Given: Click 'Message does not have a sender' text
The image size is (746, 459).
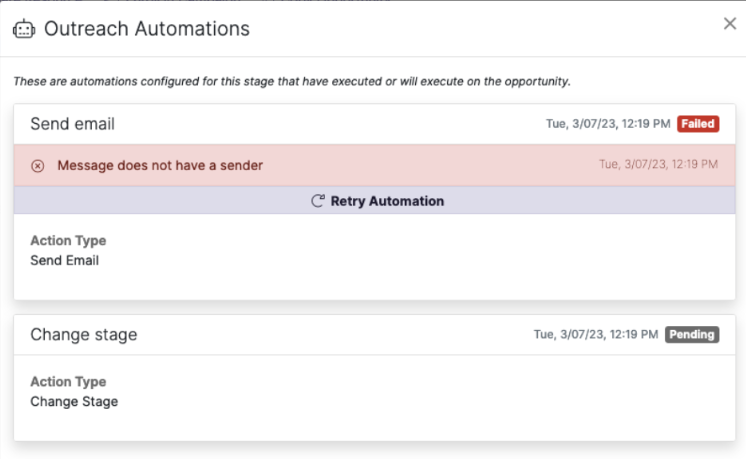Looking at the screenshot, I should point(160,166).
